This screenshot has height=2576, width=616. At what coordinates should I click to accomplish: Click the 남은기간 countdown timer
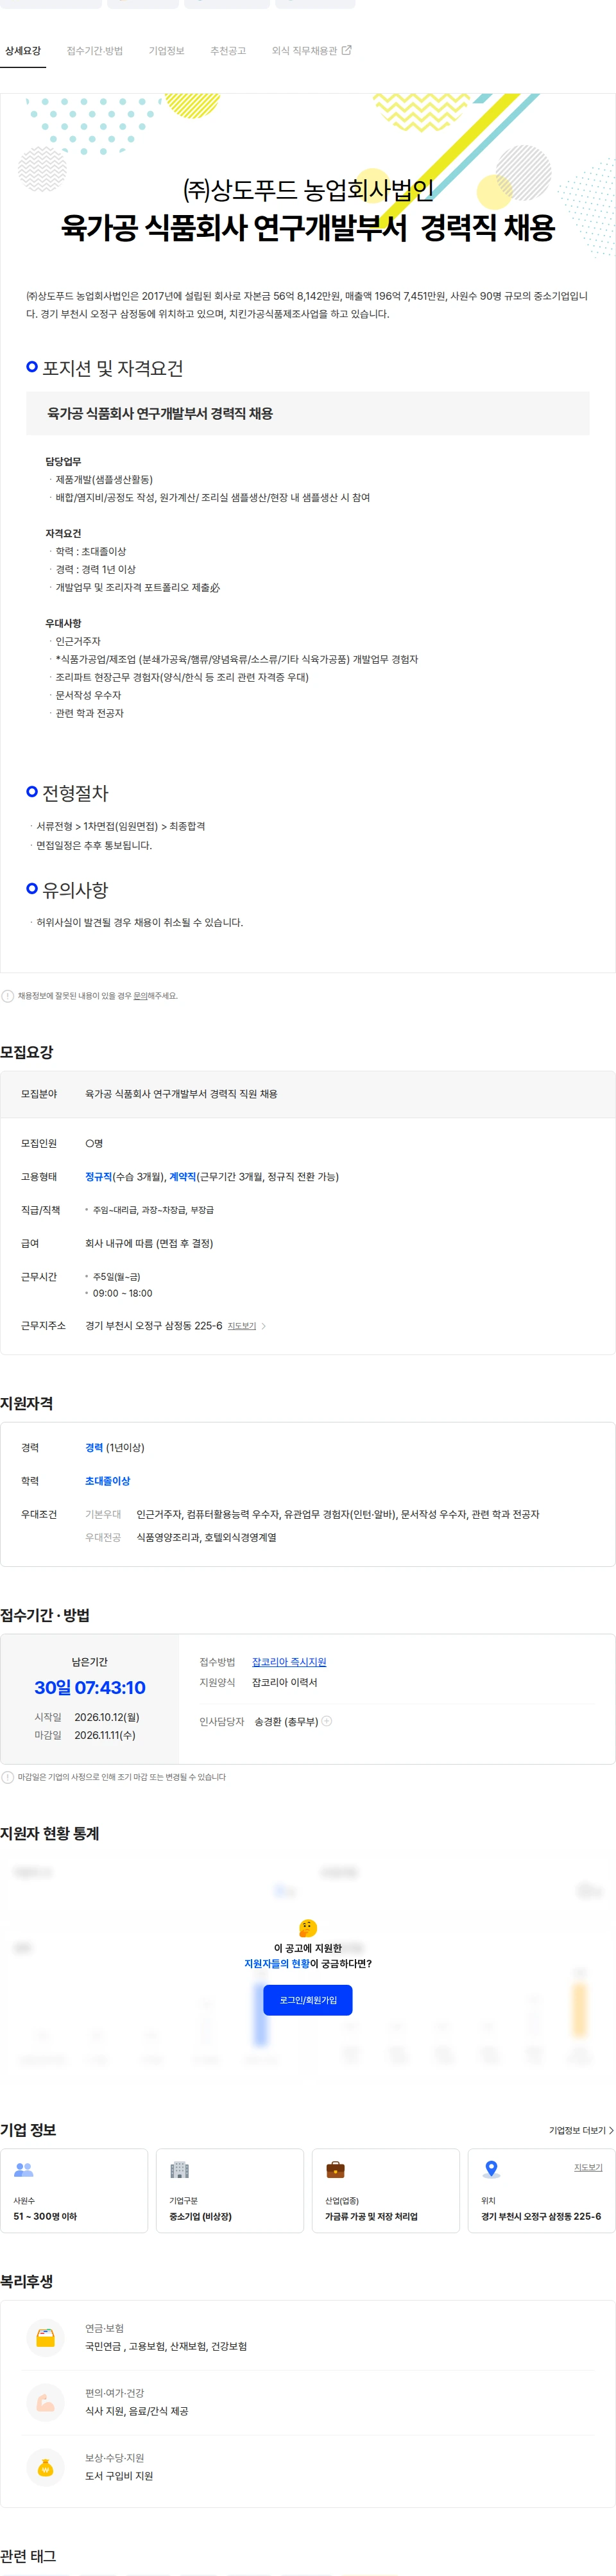coord(90,1688)
